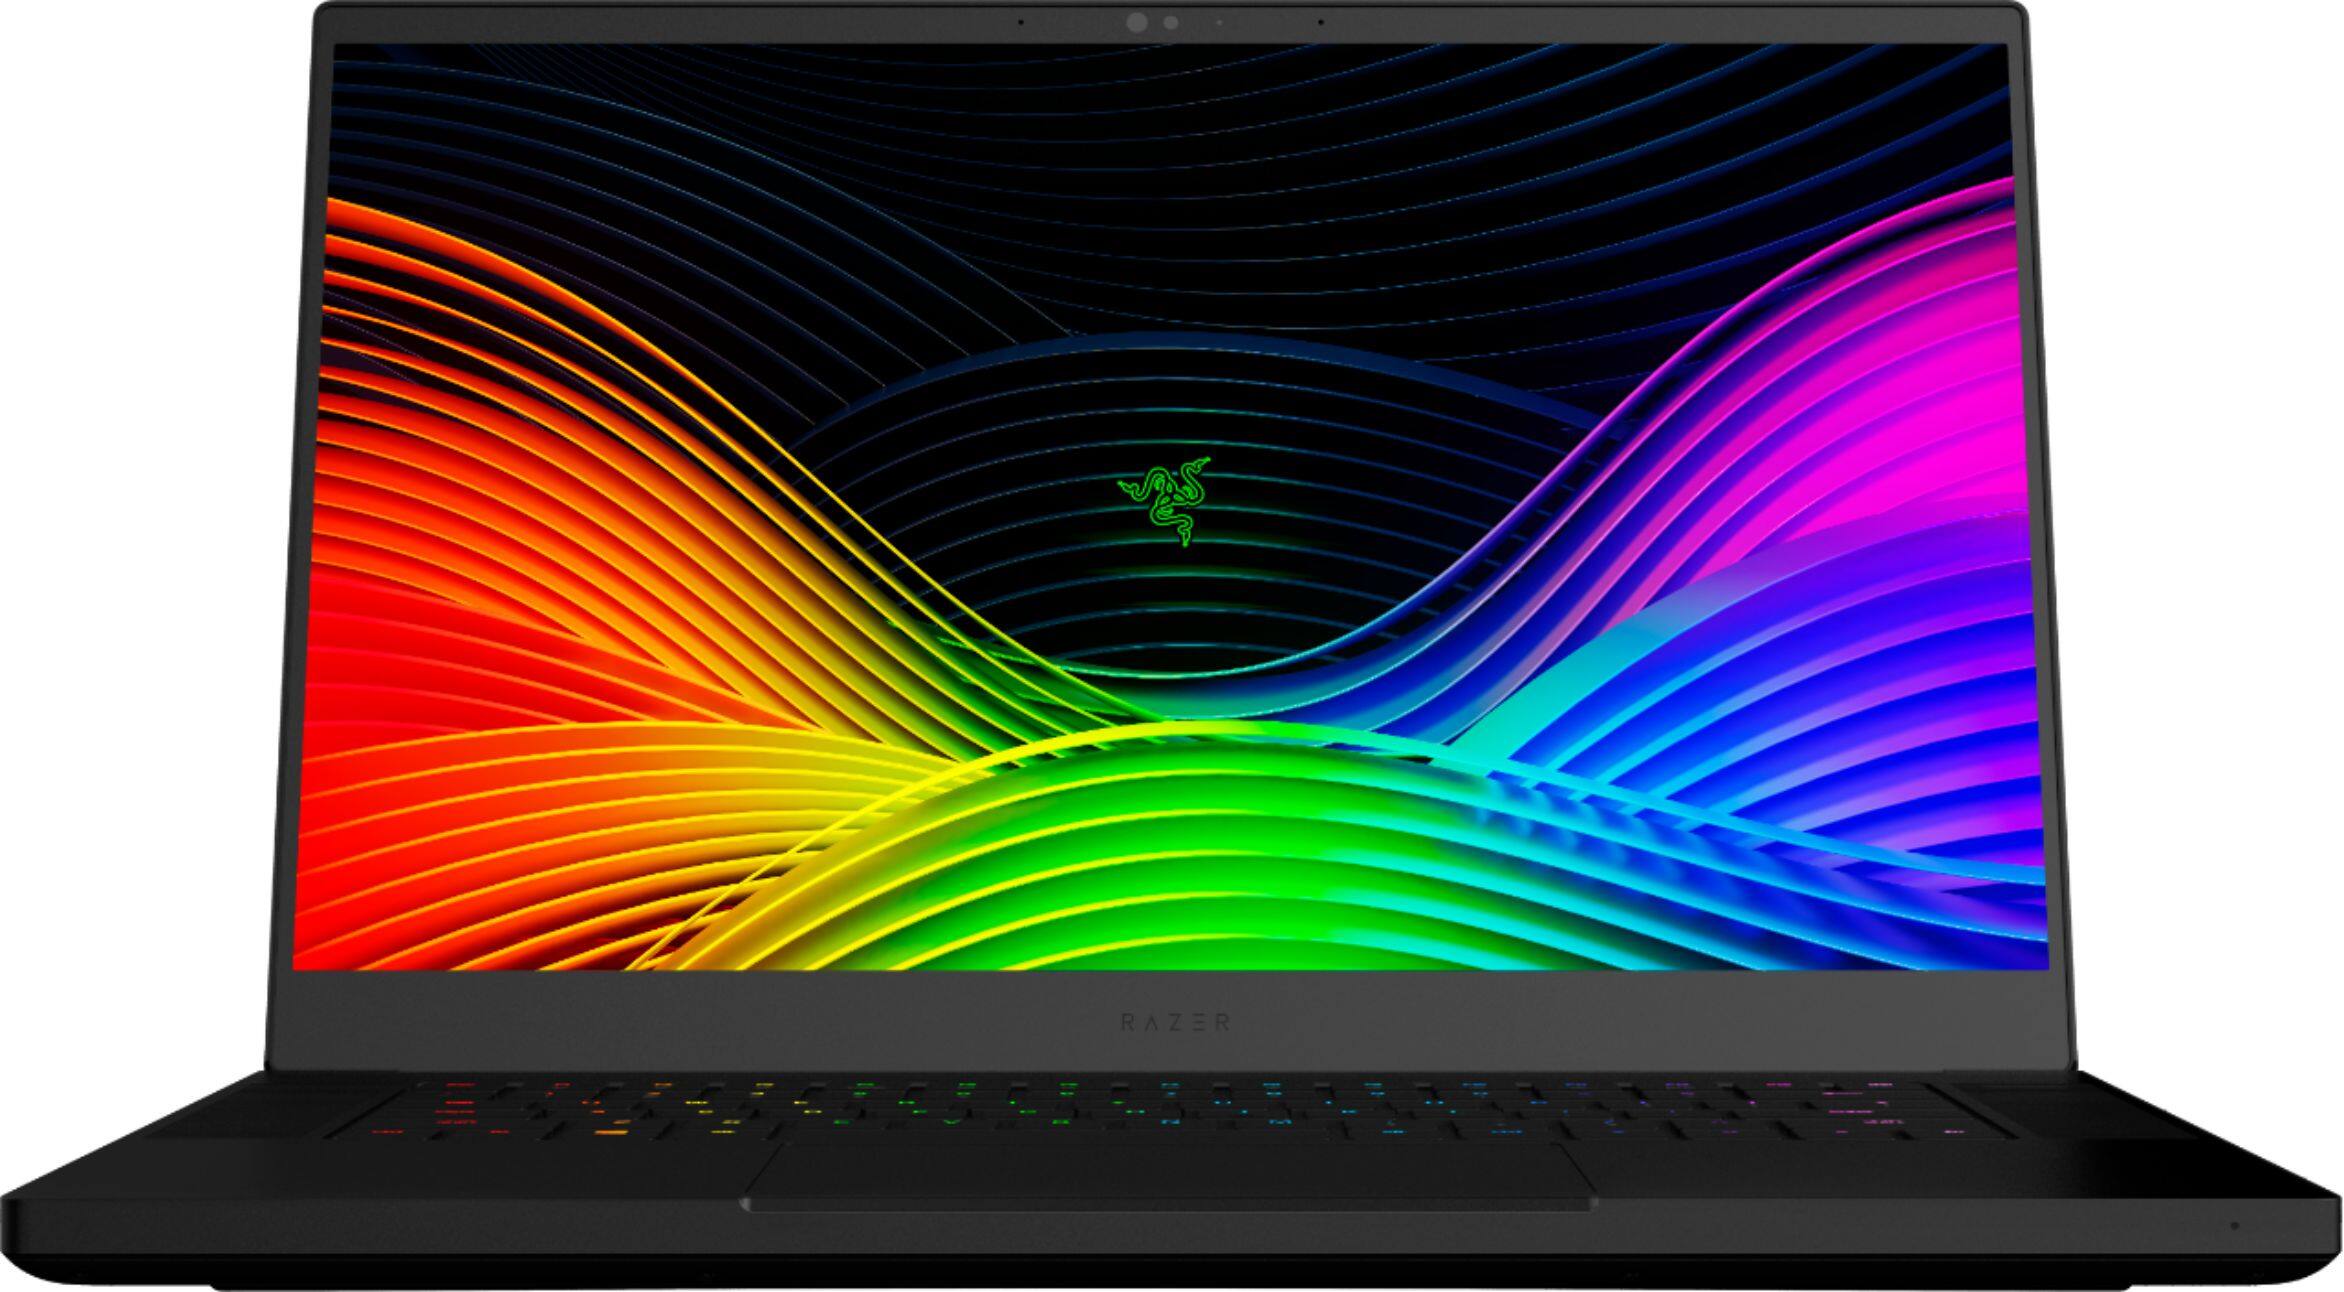Click left microphone hole on top bezel

(x=1020, y=21)
